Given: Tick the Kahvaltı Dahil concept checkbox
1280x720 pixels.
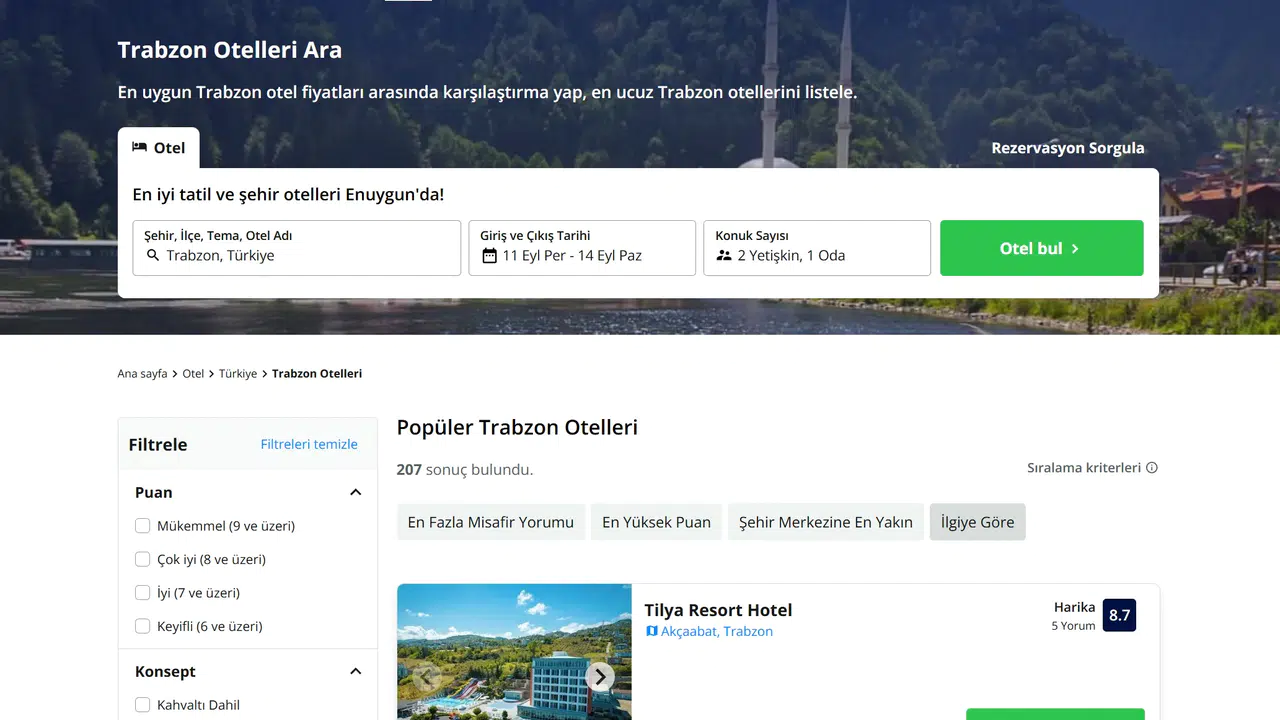Looking at the screenshot, I should point(143,705).
